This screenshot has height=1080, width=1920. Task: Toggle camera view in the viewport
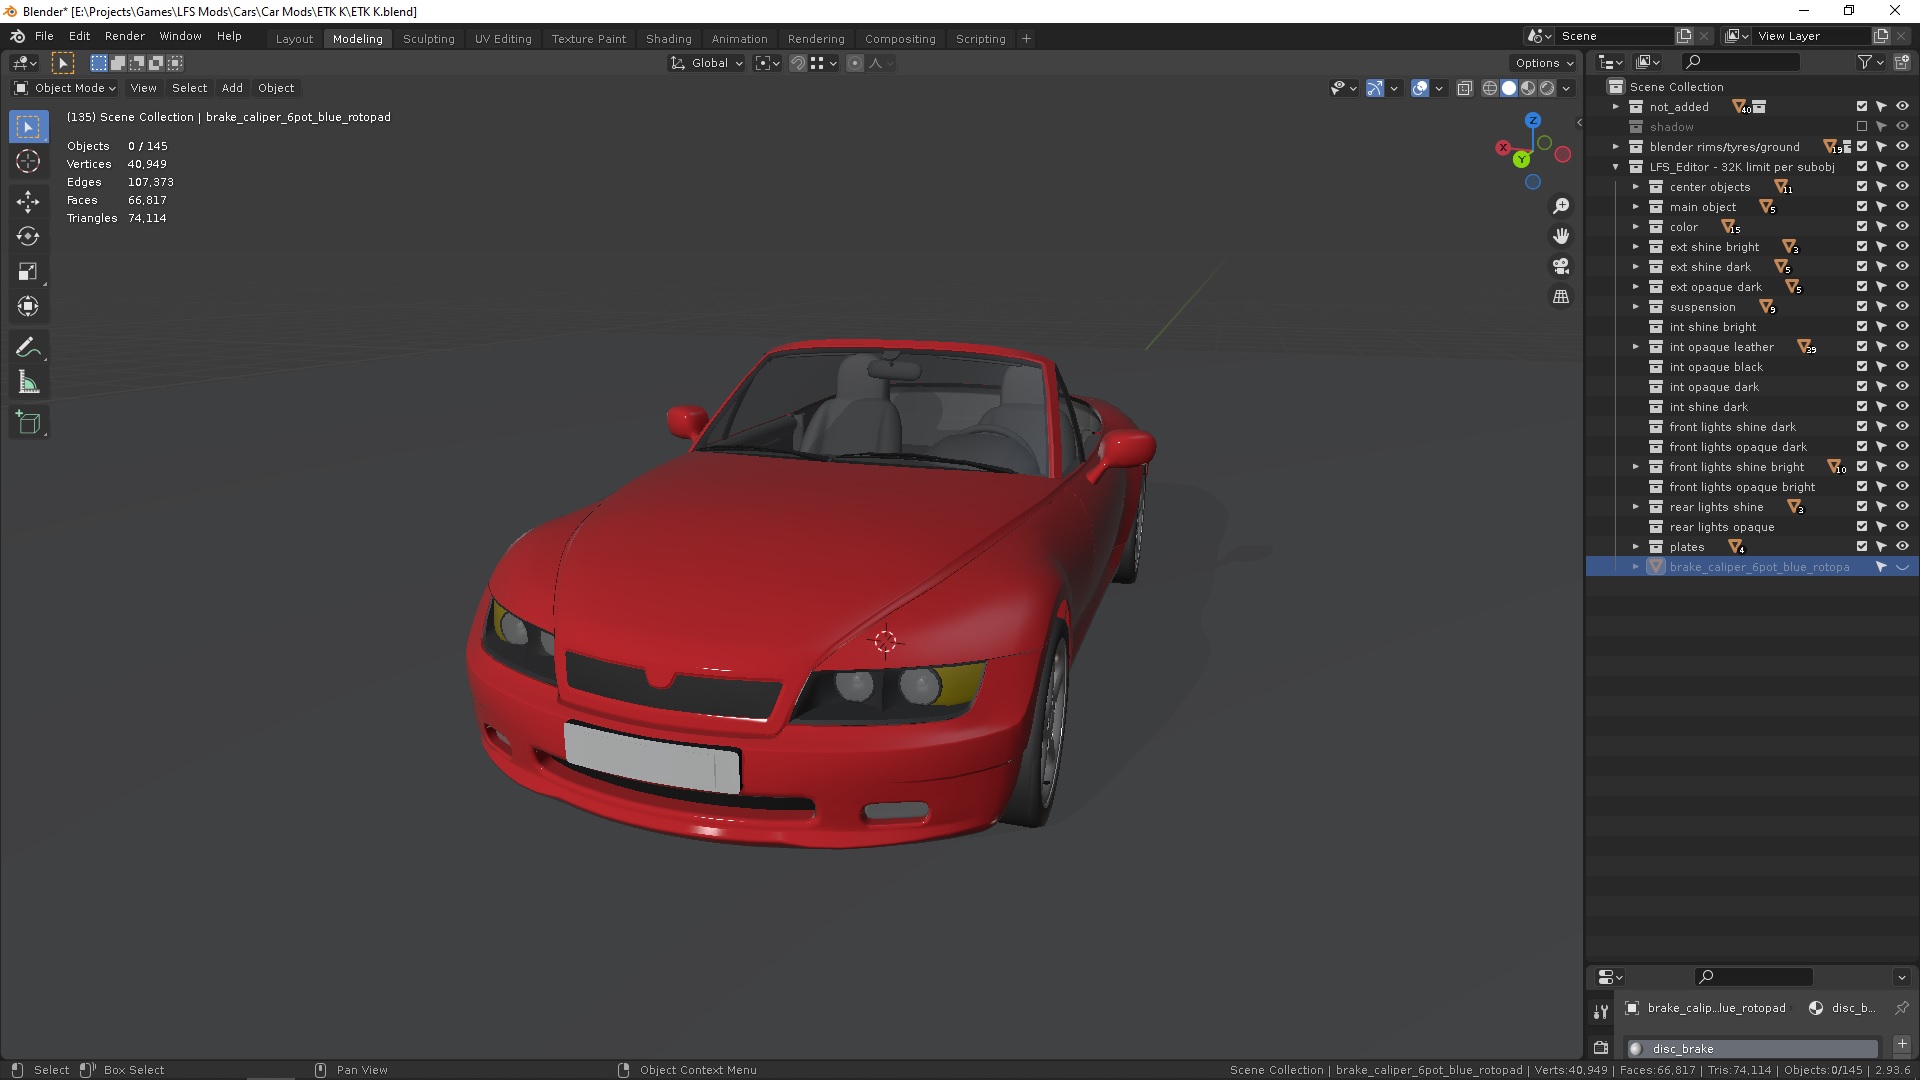click(x=1560, y=266)
